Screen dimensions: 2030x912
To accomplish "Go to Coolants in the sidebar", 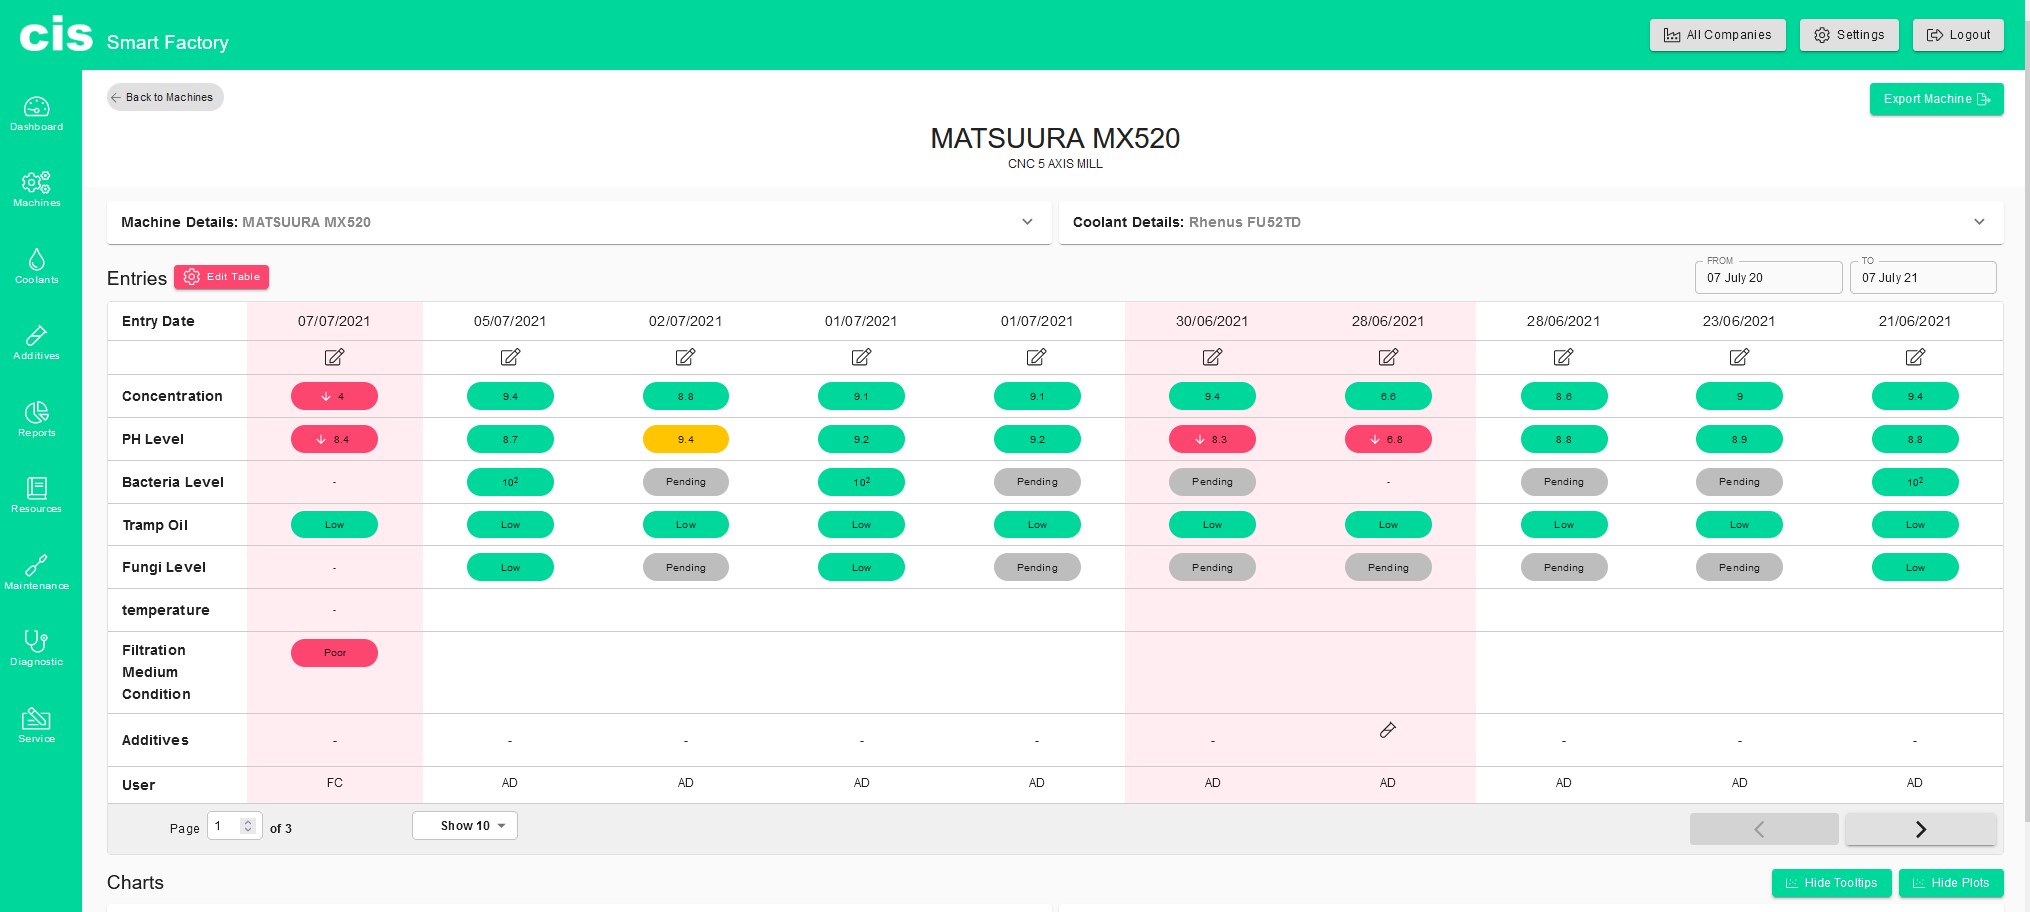I will tap(37, 266).
